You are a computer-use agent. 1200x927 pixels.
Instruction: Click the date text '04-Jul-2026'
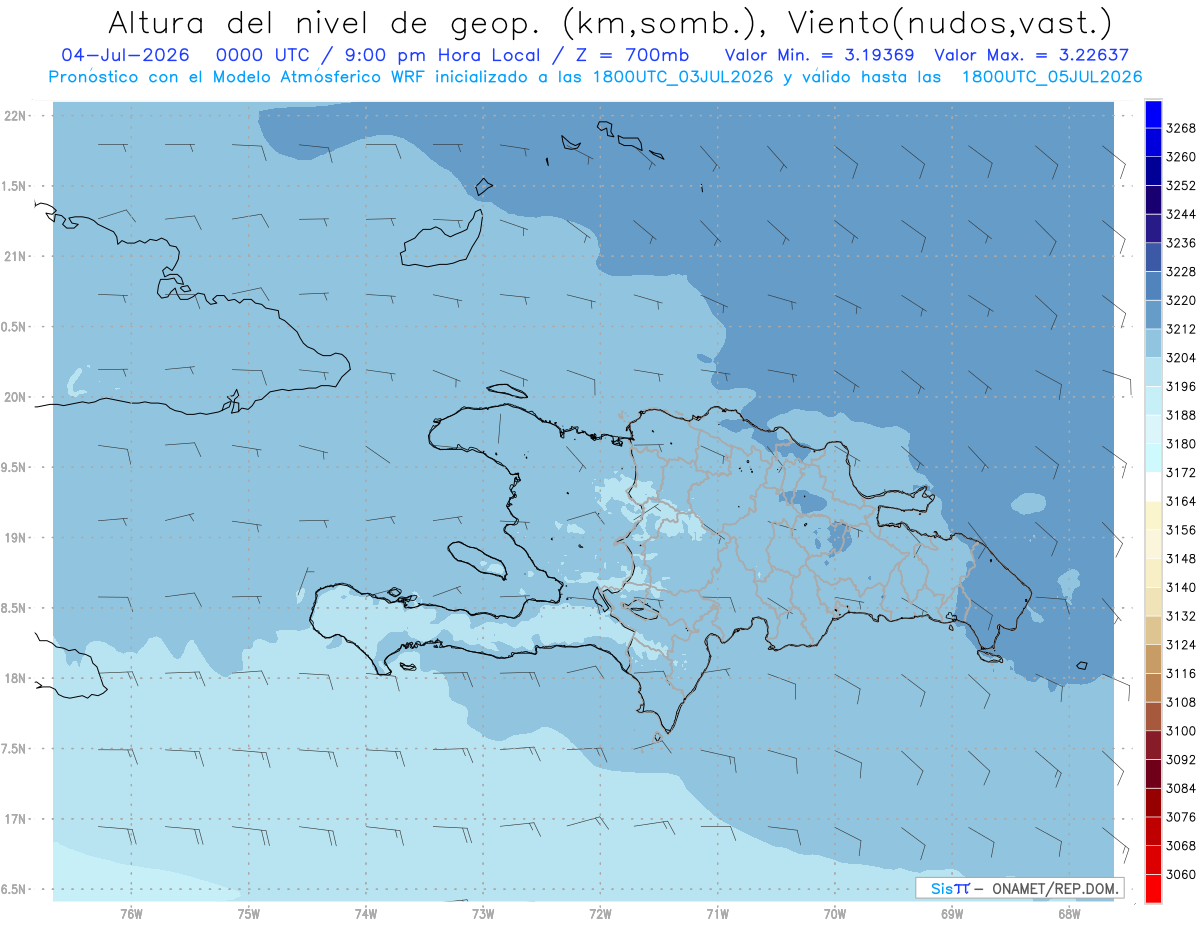click(126, 54)
